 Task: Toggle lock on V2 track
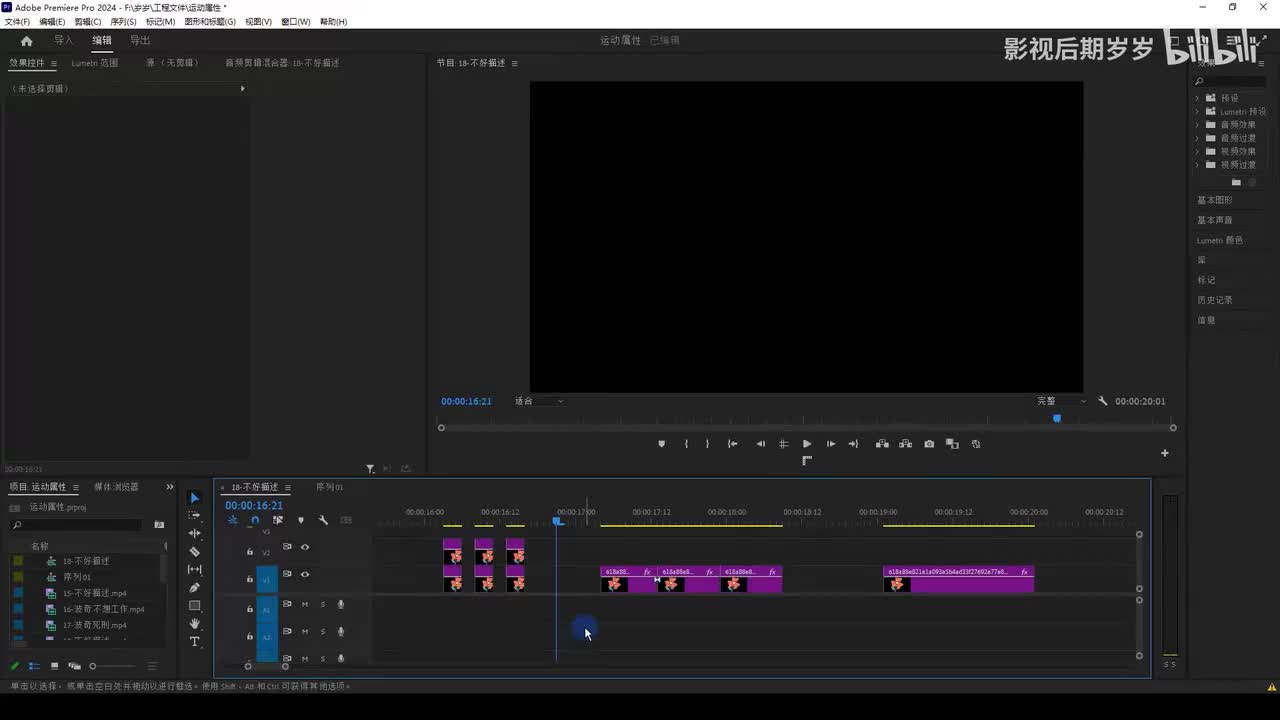click(250, 551)
